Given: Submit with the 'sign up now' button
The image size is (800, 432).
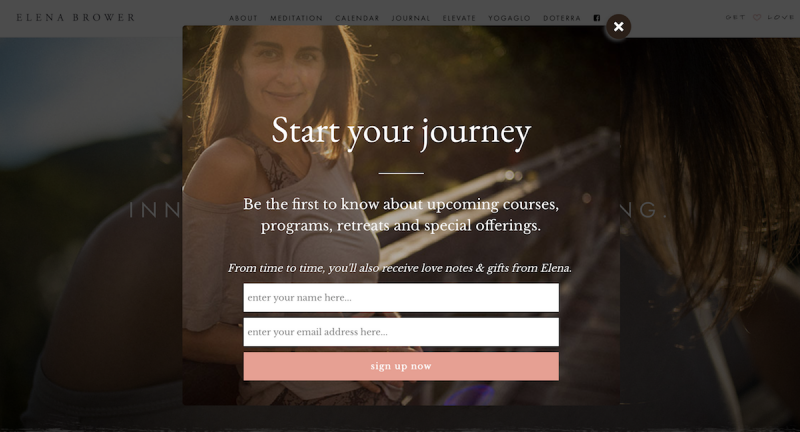Looking at the screenshot, I should (x=401, y=366).
